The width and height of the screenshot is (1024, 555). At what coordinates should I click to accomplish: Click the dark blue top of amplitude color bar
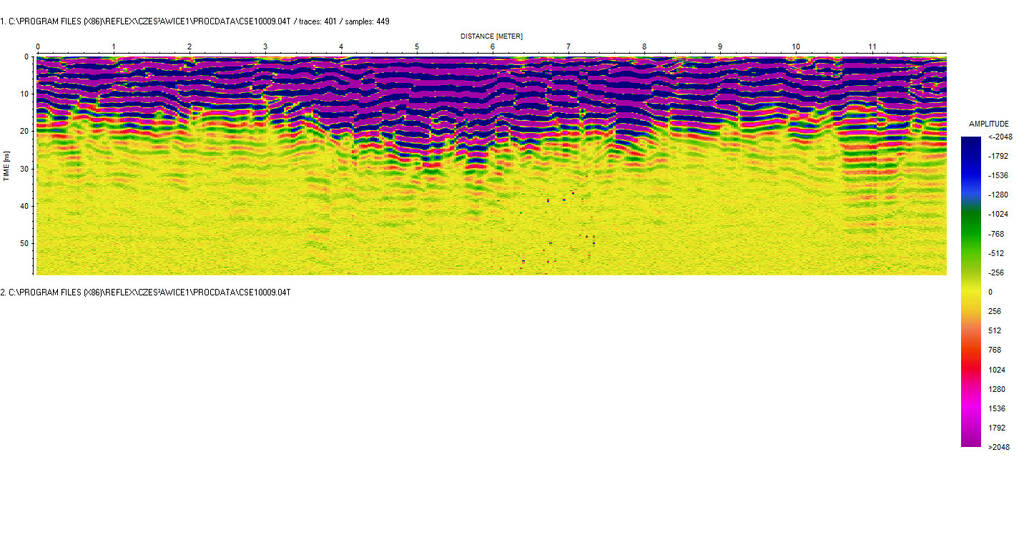pyautogui.click(x=971, y=143)
